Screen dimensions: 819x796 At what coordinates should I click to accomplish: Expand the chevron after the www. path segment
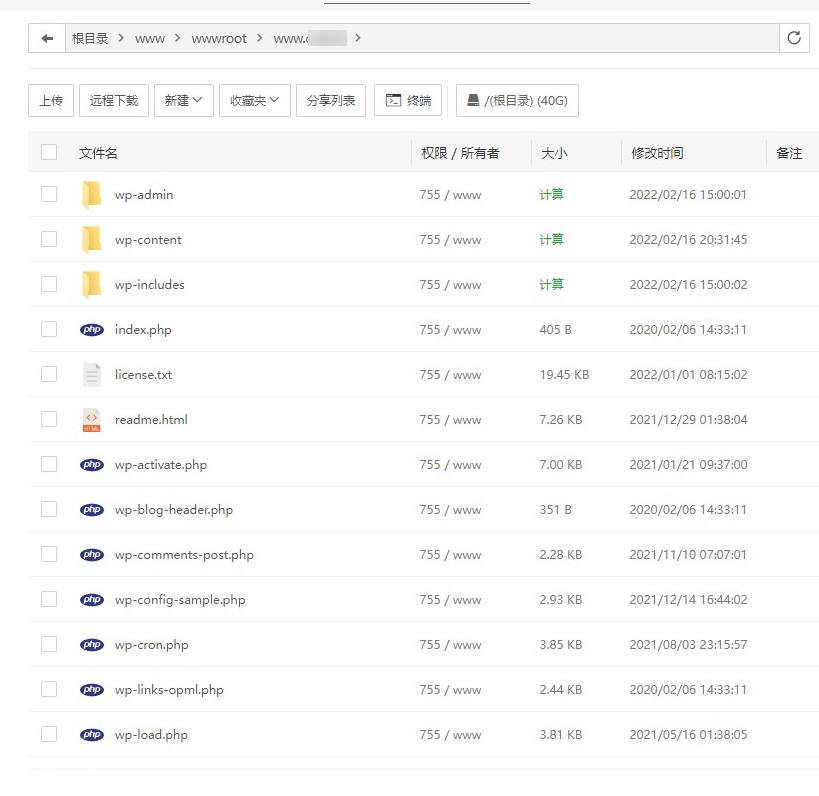[x=358, y=38]
